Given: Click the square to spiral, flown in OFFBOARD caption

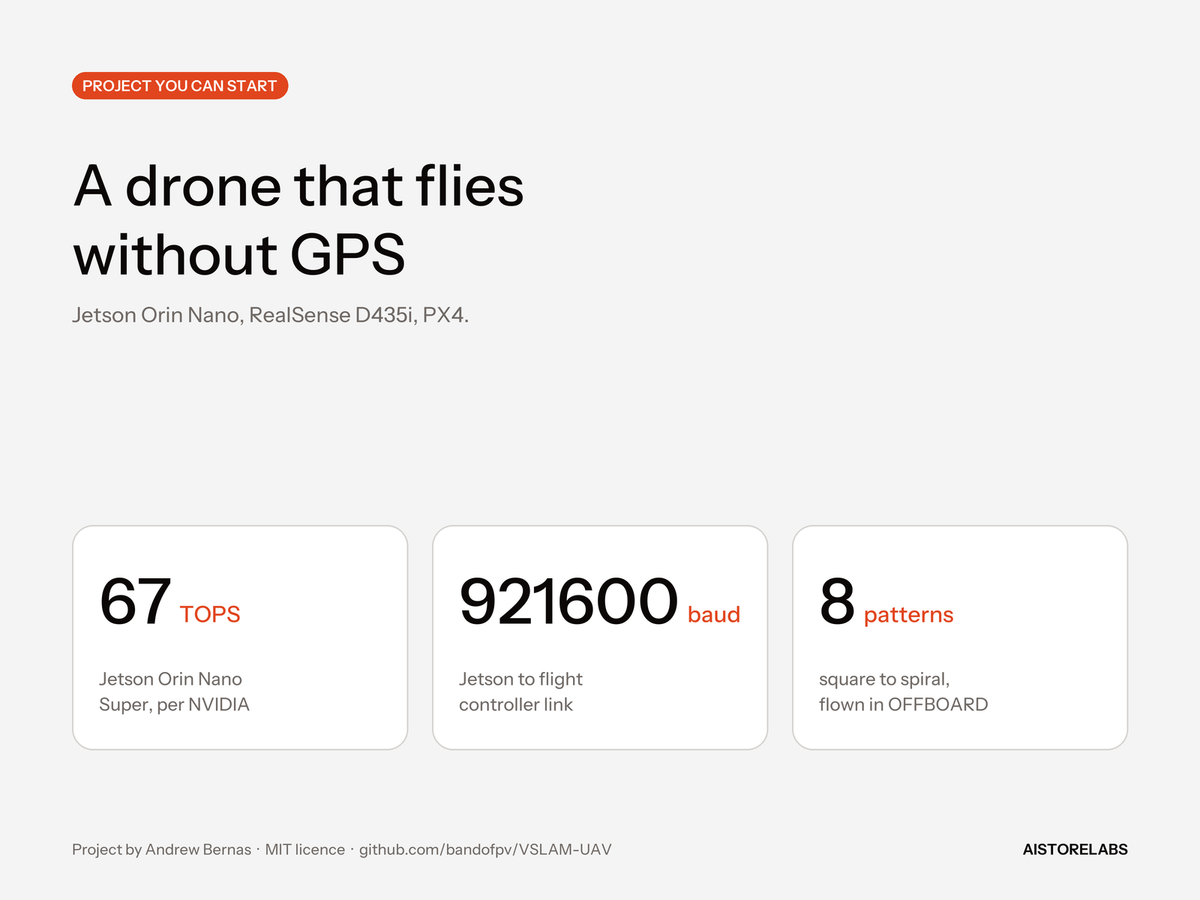Looking at the screenshot, I should [x=903, y=692].
